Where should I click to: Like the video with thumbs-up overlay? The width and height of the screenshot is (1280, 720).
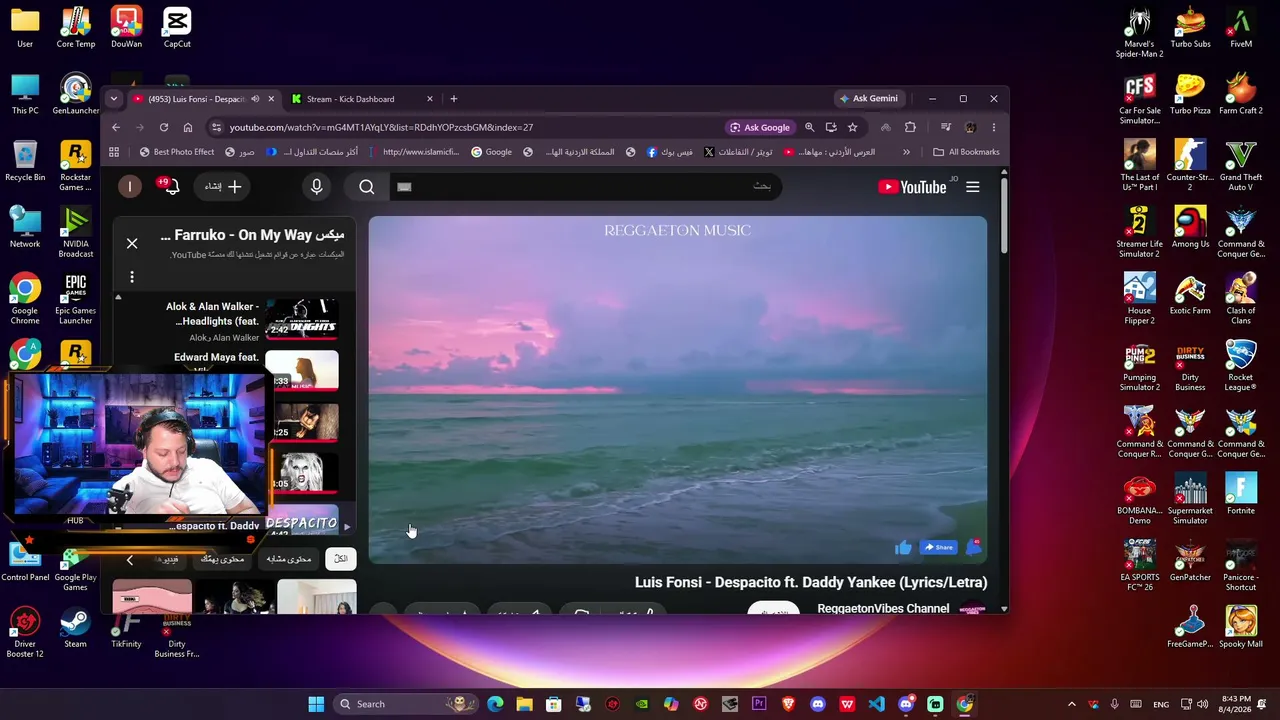[903, 547]
